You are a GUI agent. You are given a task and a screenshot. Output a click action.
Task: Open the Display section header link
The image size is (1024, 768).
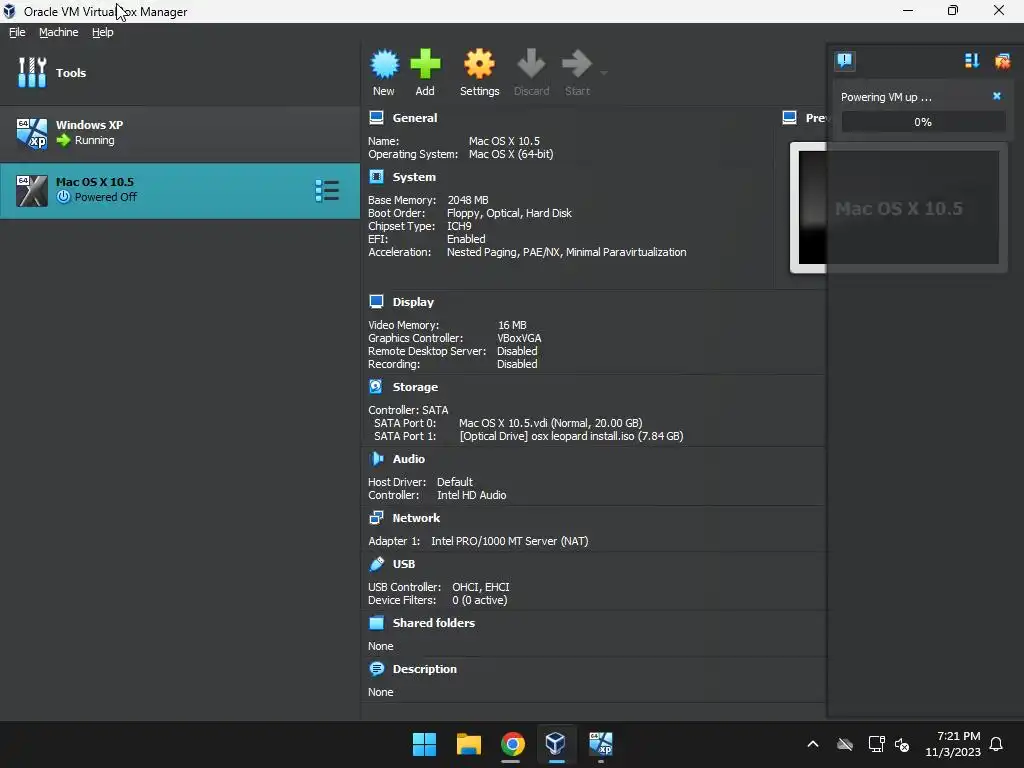tap(413, 302)
